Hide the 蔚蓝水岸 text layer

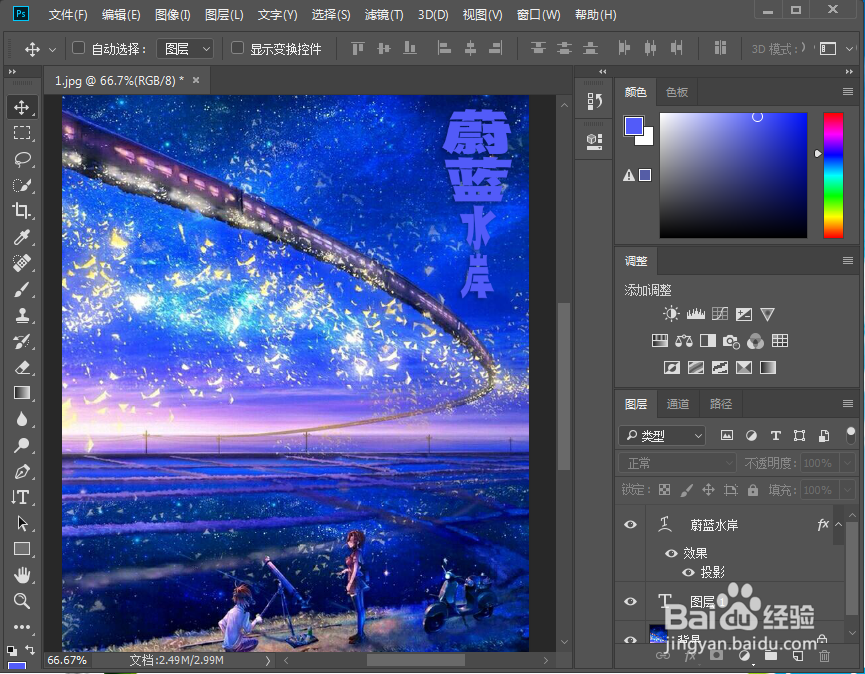click(631, 525)
